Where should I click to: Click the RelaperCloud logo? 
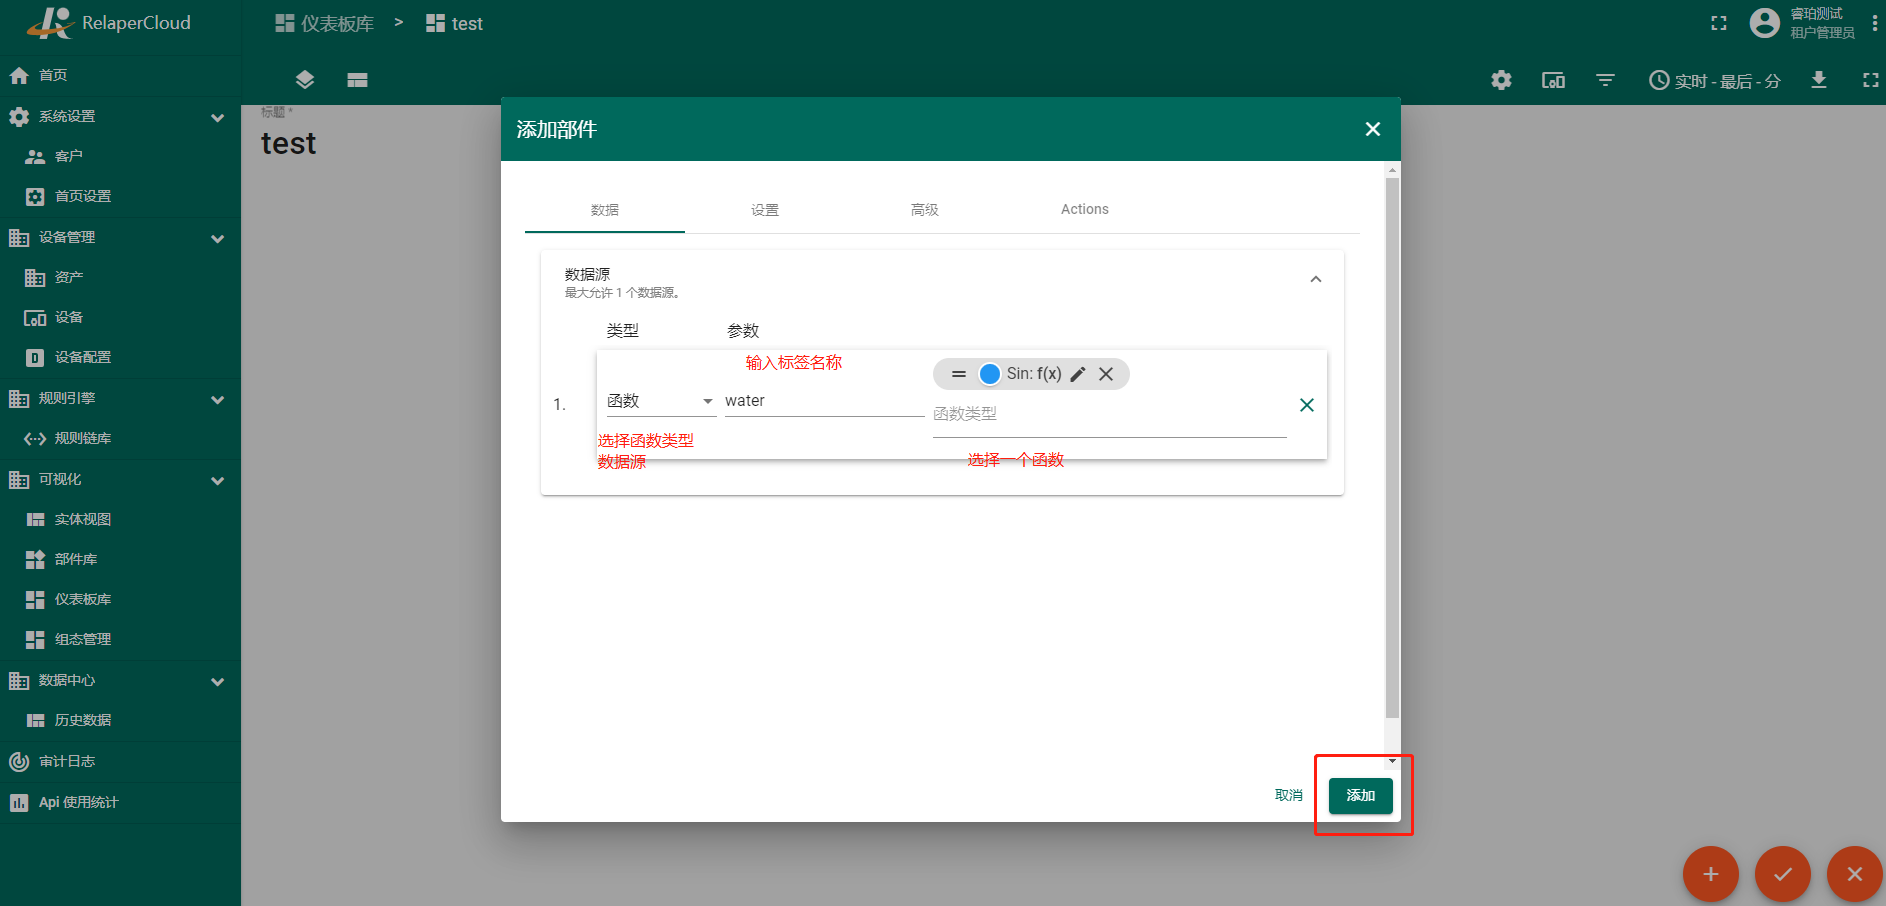pos(108,23)
